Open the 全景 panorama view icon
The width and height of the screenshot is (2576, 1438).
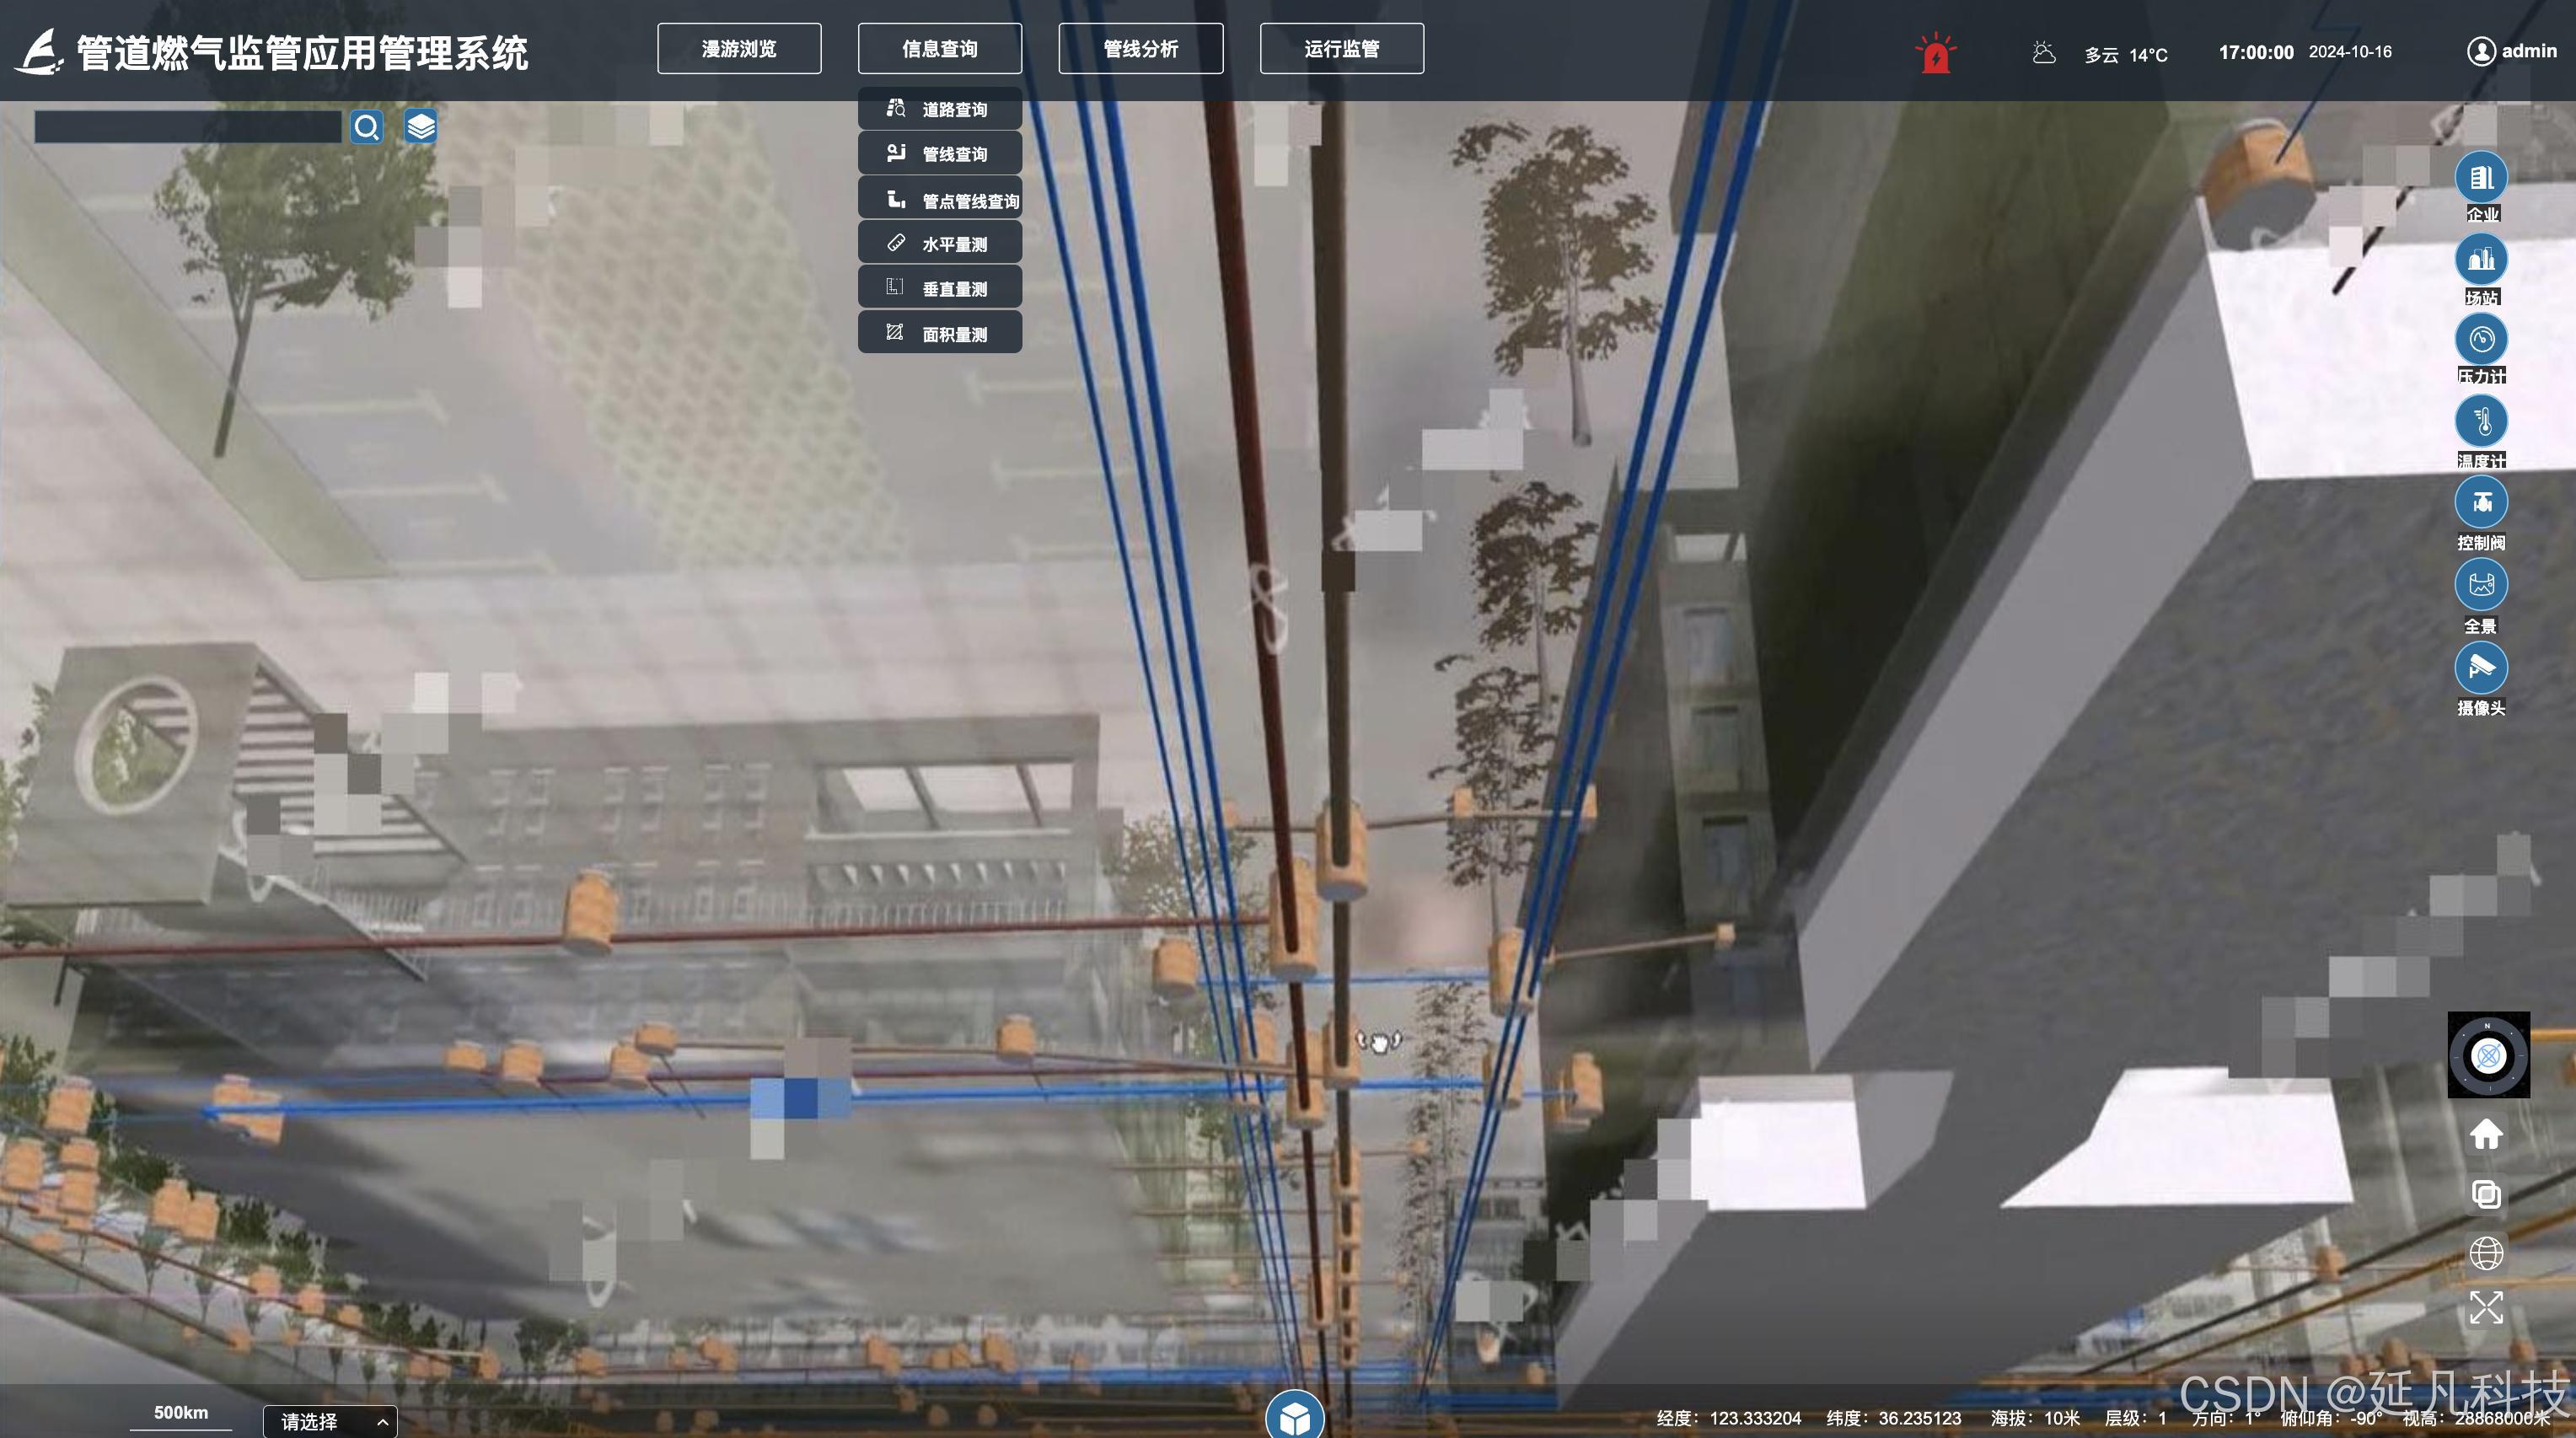(2481, 585)
